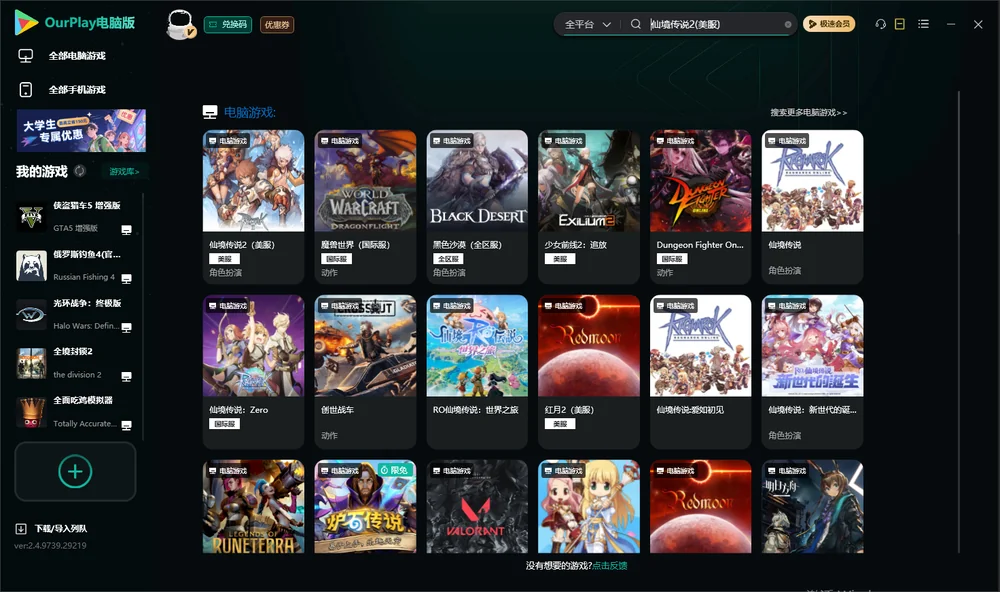Image resolution: width=1000 pixels, height=592 pixels.
Task: Click the PC icon on the division 2 row
Action: click(126, 376)
